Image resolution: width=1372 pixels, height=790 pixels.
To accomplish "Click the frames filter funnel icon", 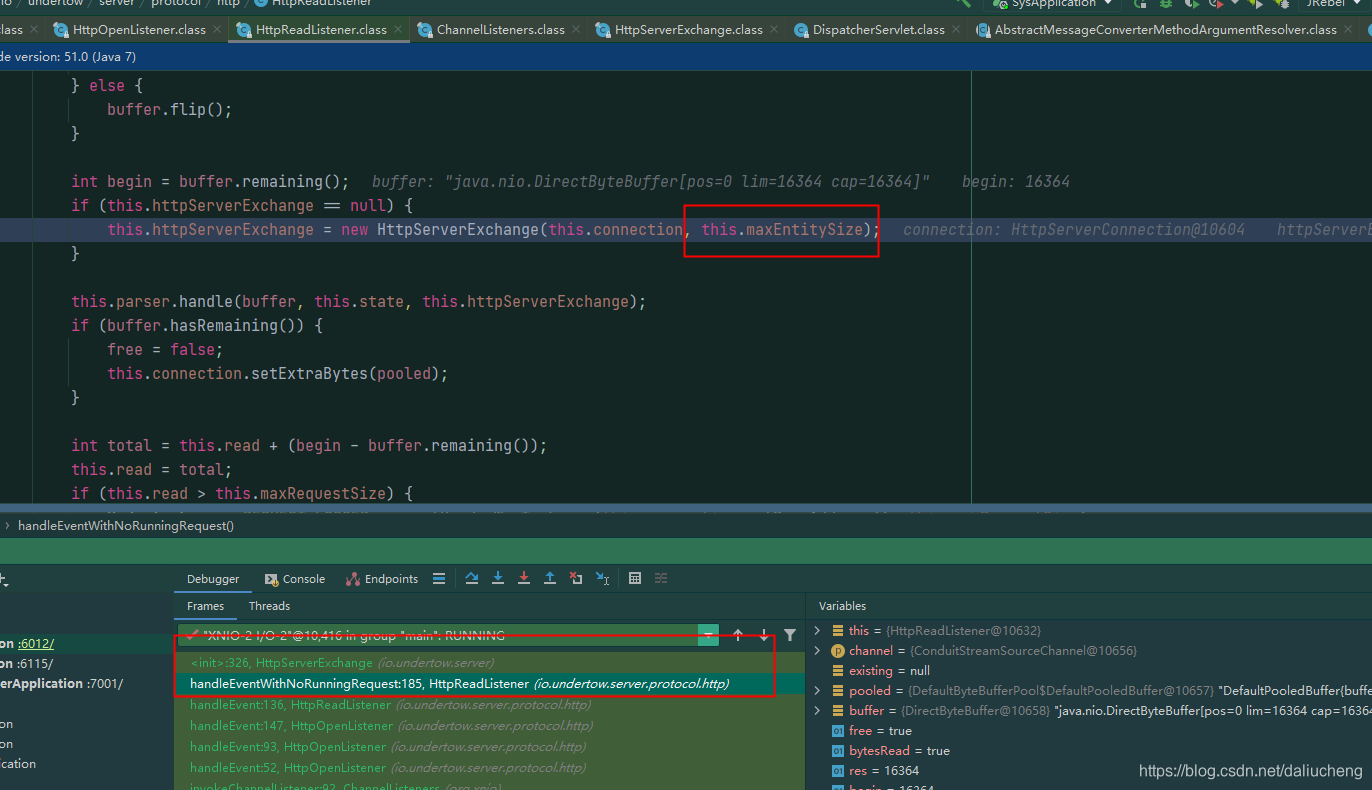I will [790, 635].
